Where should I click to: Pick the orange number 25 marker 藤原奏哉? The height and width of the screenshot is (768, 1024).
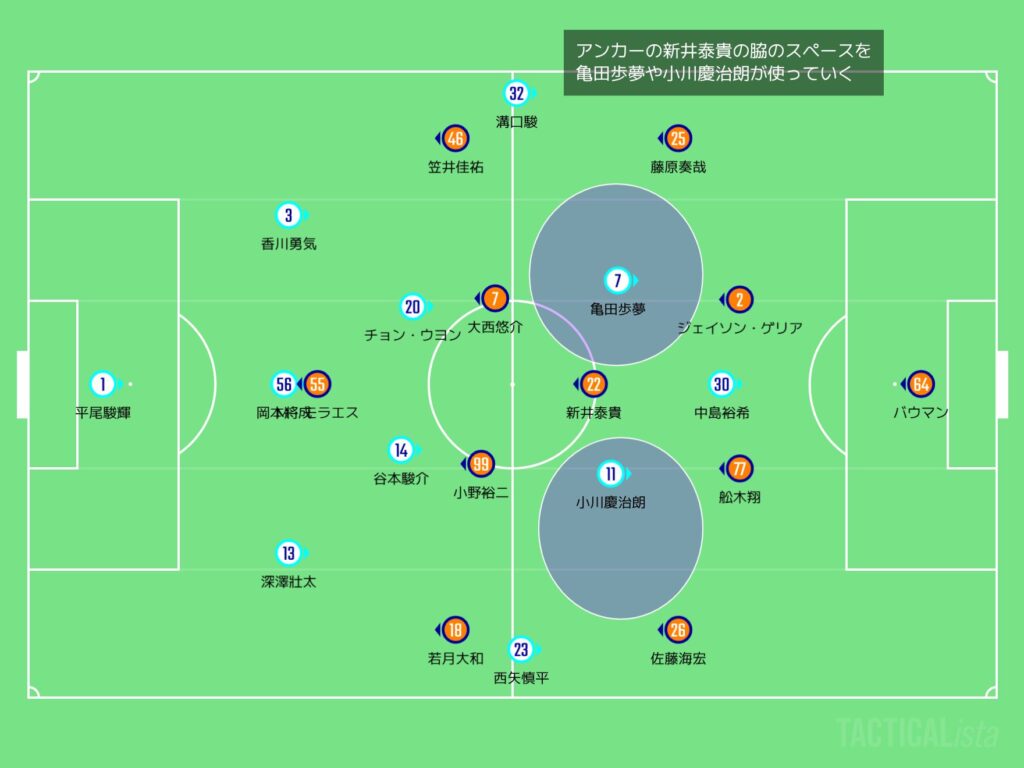(679, 139)
